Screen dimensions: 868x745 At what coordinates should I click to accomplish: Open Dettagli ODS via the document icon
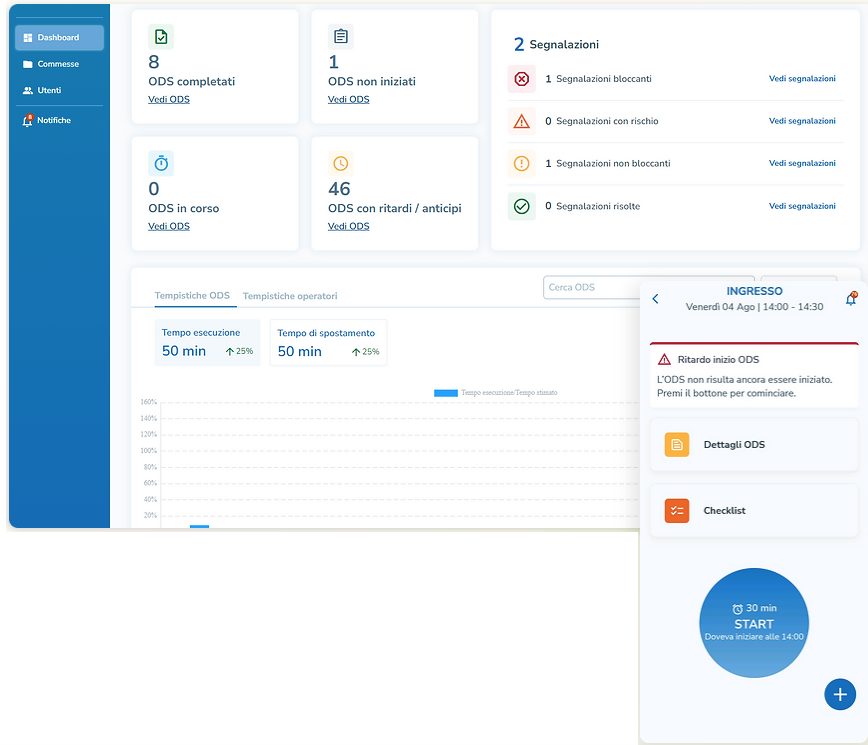point(679,444)
